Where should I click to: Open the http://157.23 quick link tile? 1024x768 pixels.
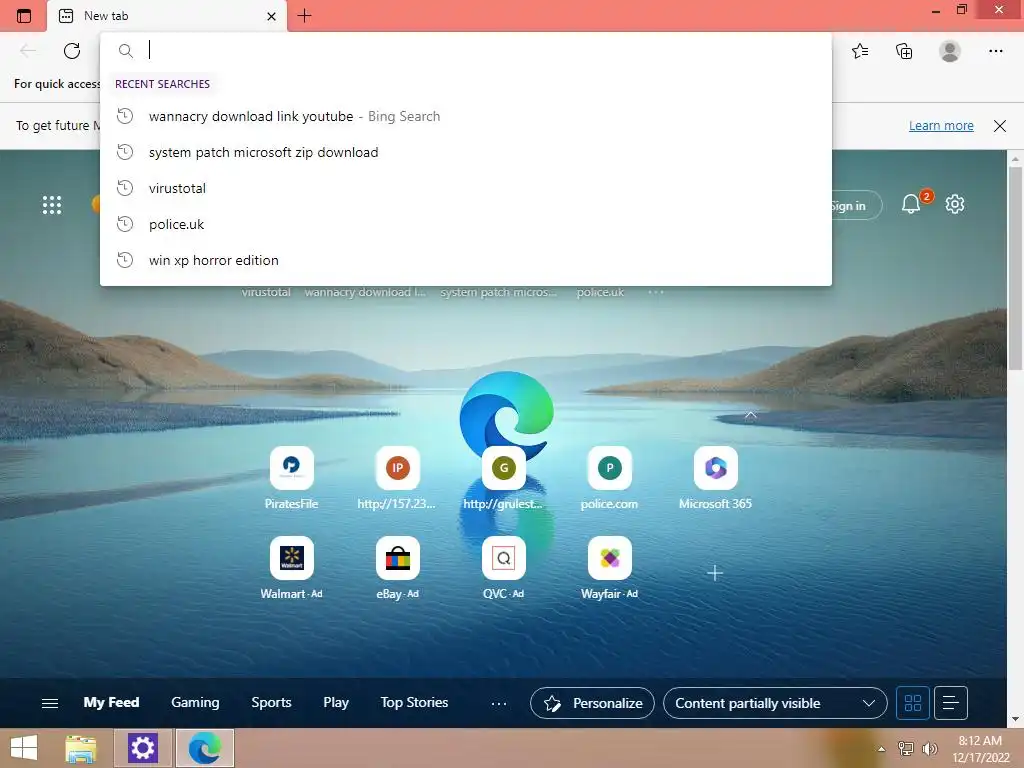(397, 478)
